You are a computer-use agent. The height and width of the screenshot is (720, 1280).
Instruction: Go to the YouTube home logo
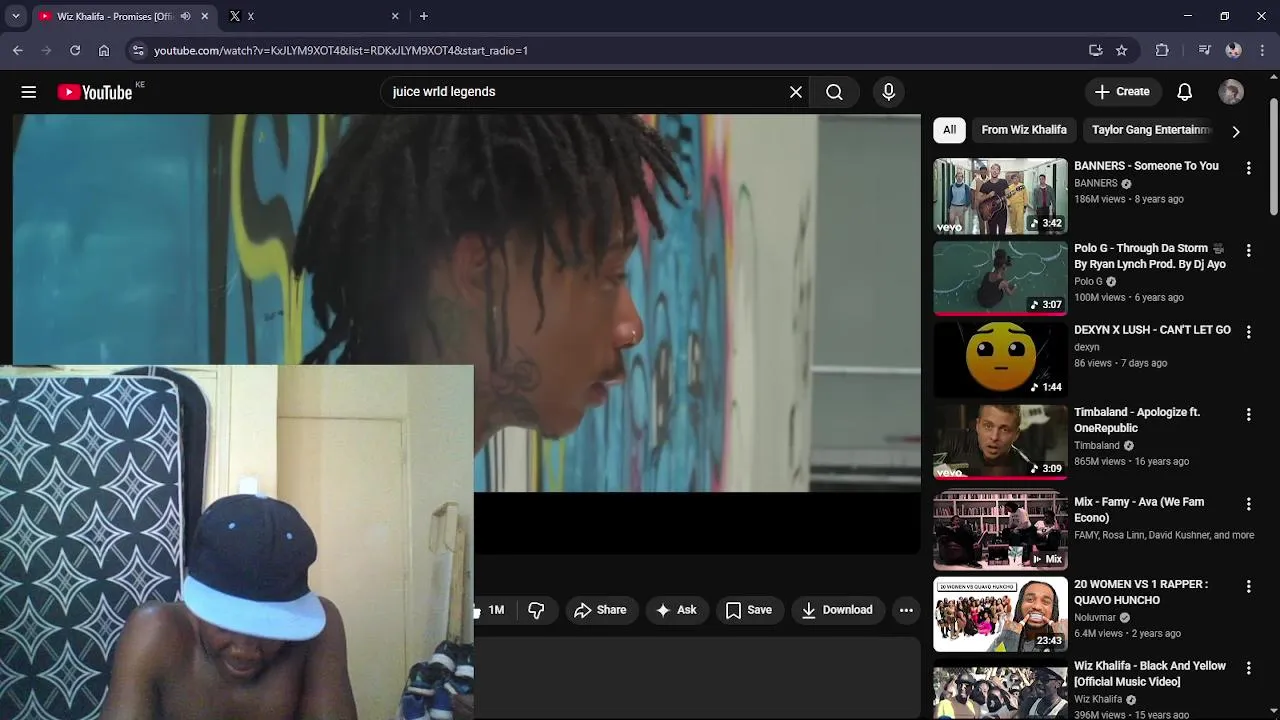tap(95, 92)
